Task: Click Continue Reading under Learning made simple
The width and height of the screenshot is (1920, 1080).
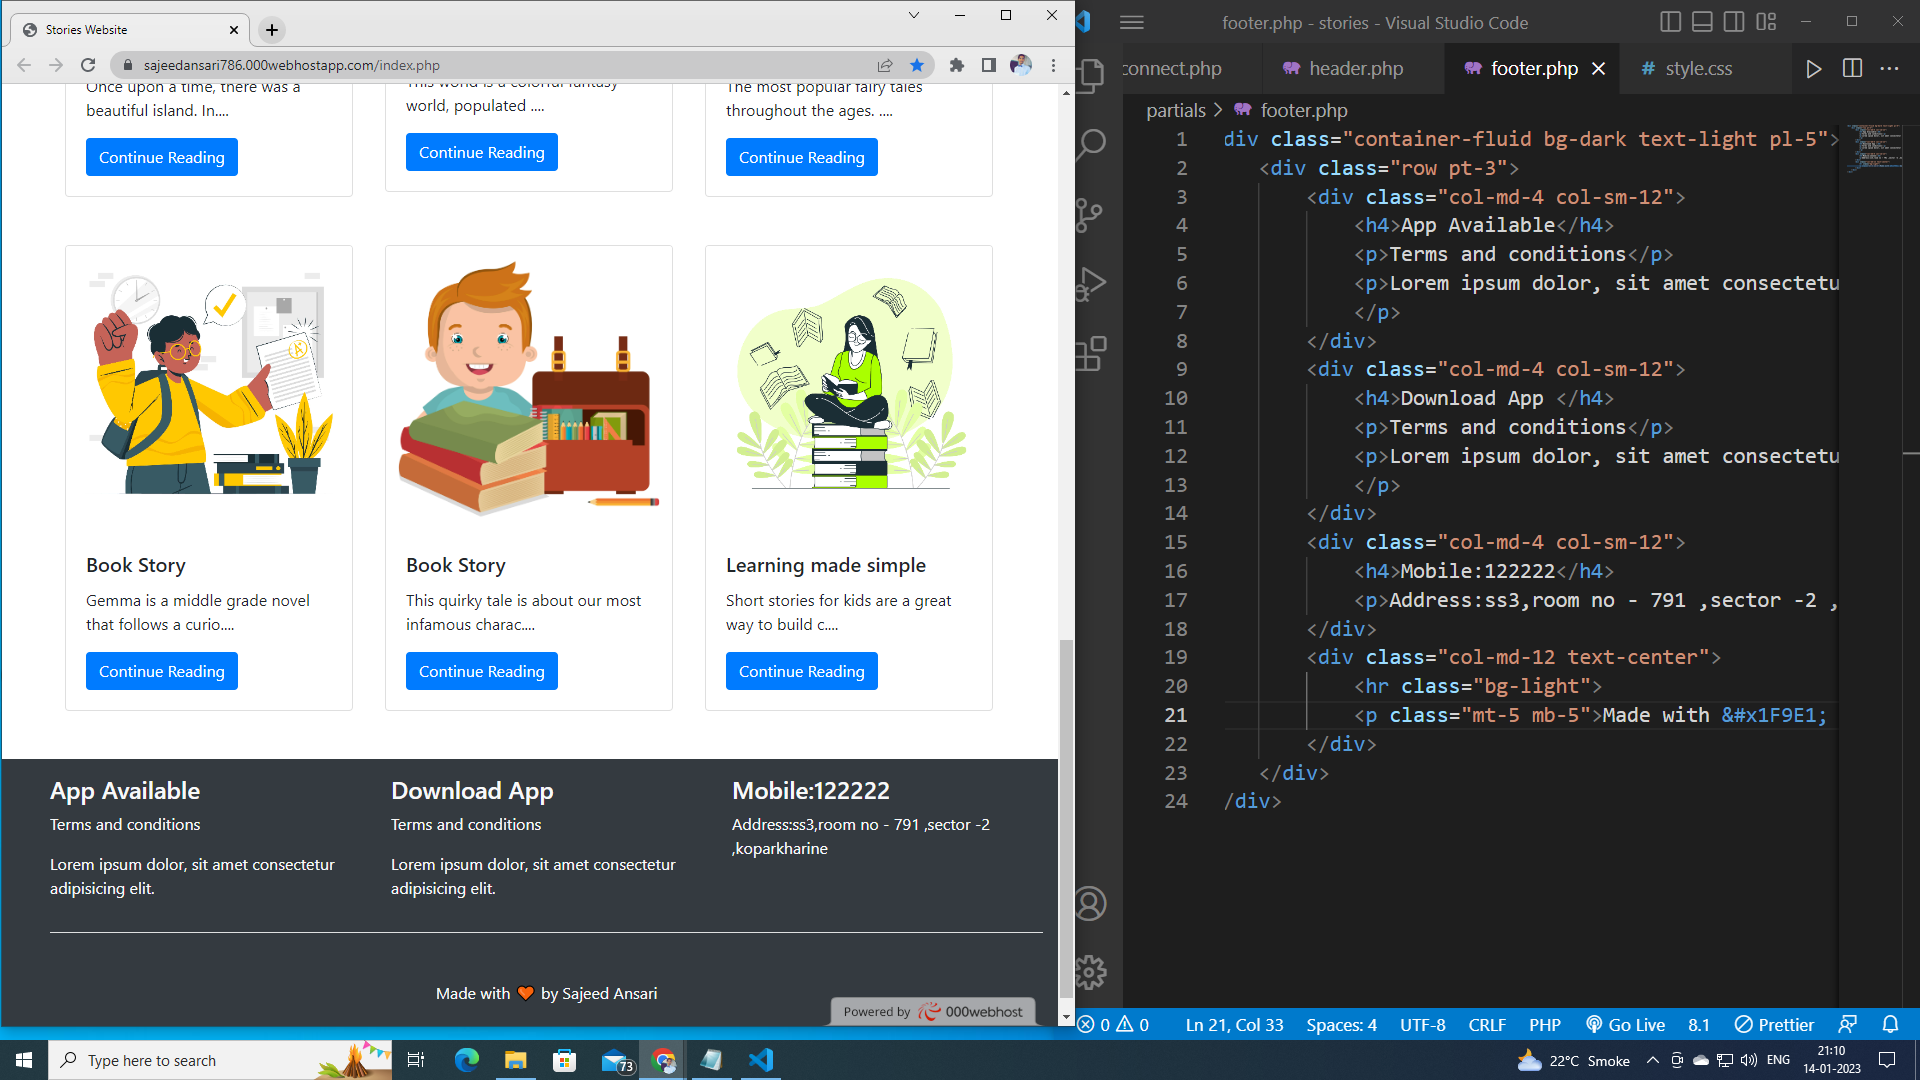Action: (x=801, y=670)
